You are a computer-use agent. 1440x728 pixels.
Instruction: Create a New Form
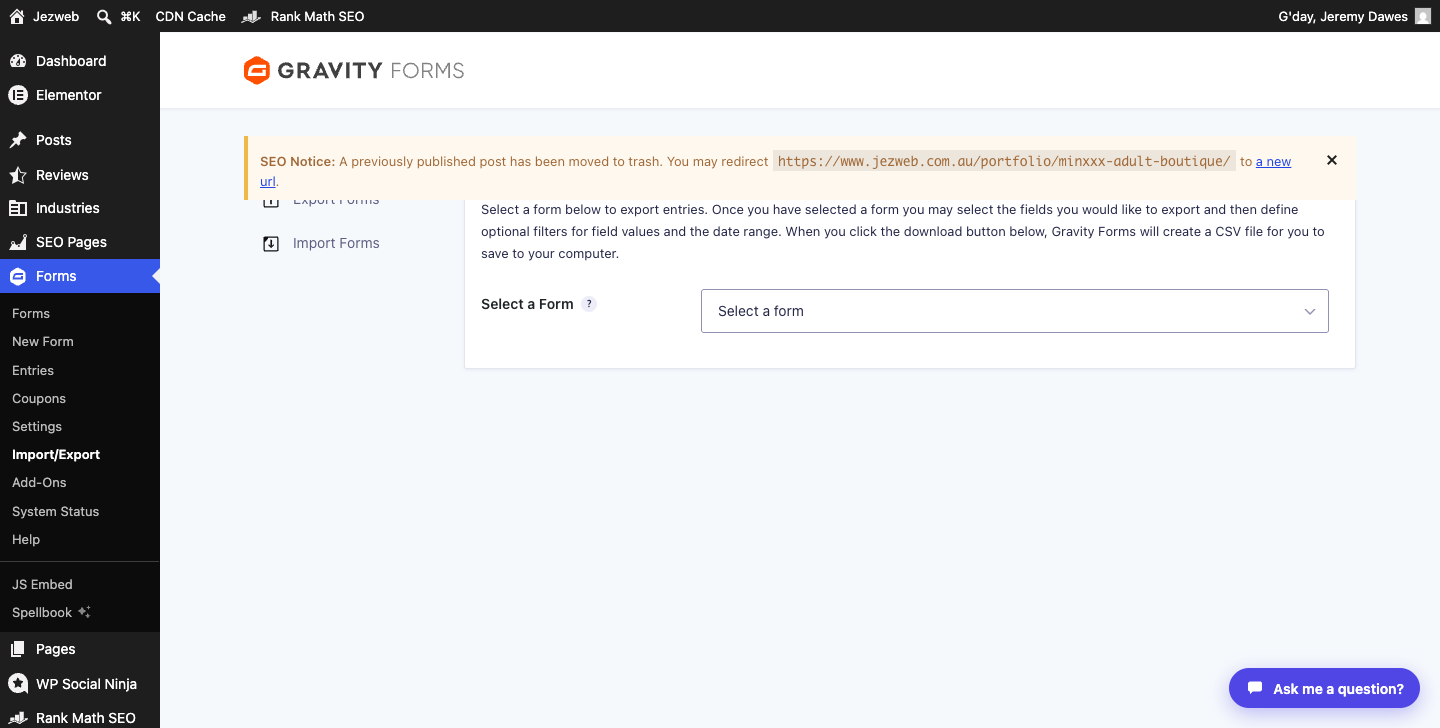pos(43,341)
